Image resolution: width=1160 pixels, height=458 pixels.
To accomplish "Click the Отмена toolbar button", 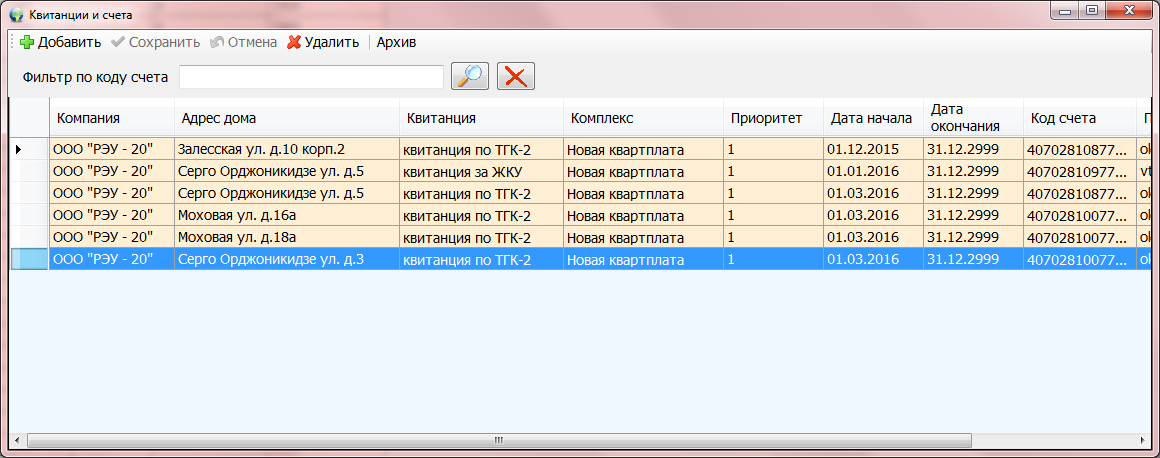I will coord(243,42).
